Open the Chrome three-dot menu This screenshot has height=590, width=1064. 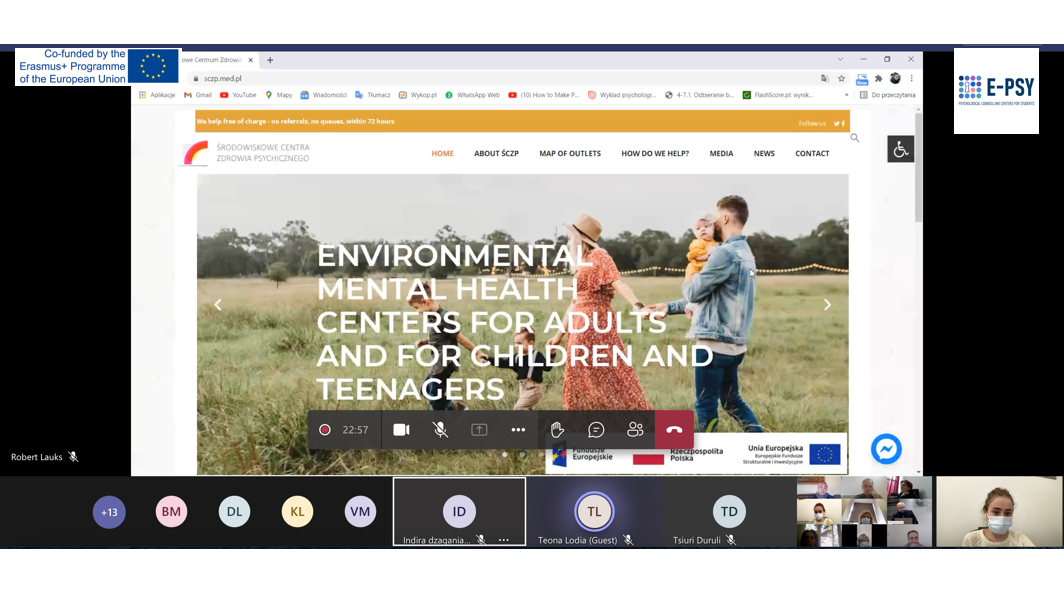[911, 78]
